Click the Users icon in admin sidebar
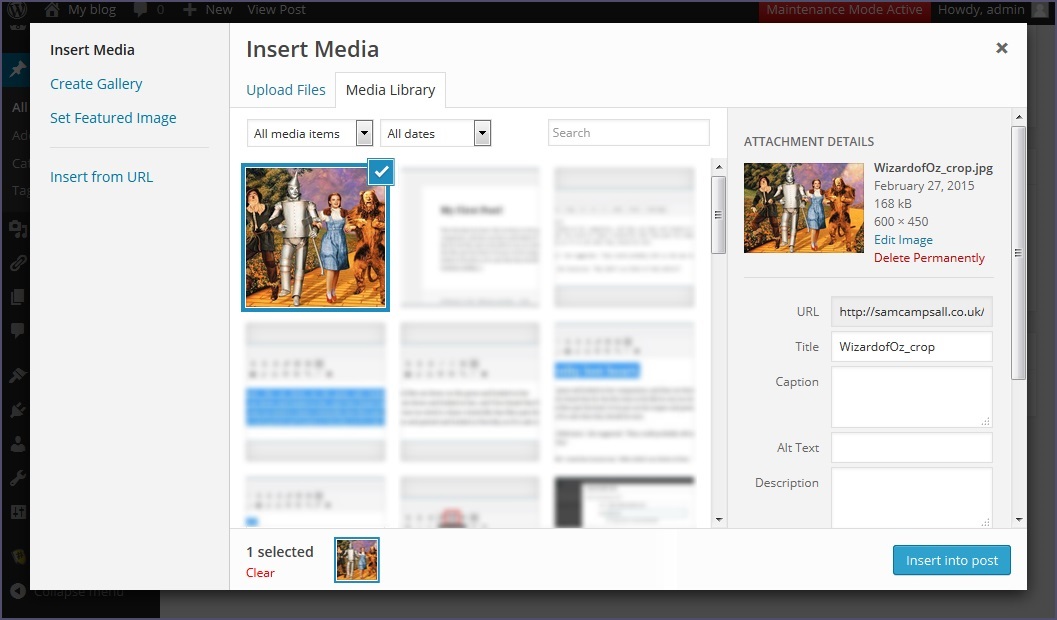Image resolution: width=1057 pixels, height=620 pixels. coord(17,444)
